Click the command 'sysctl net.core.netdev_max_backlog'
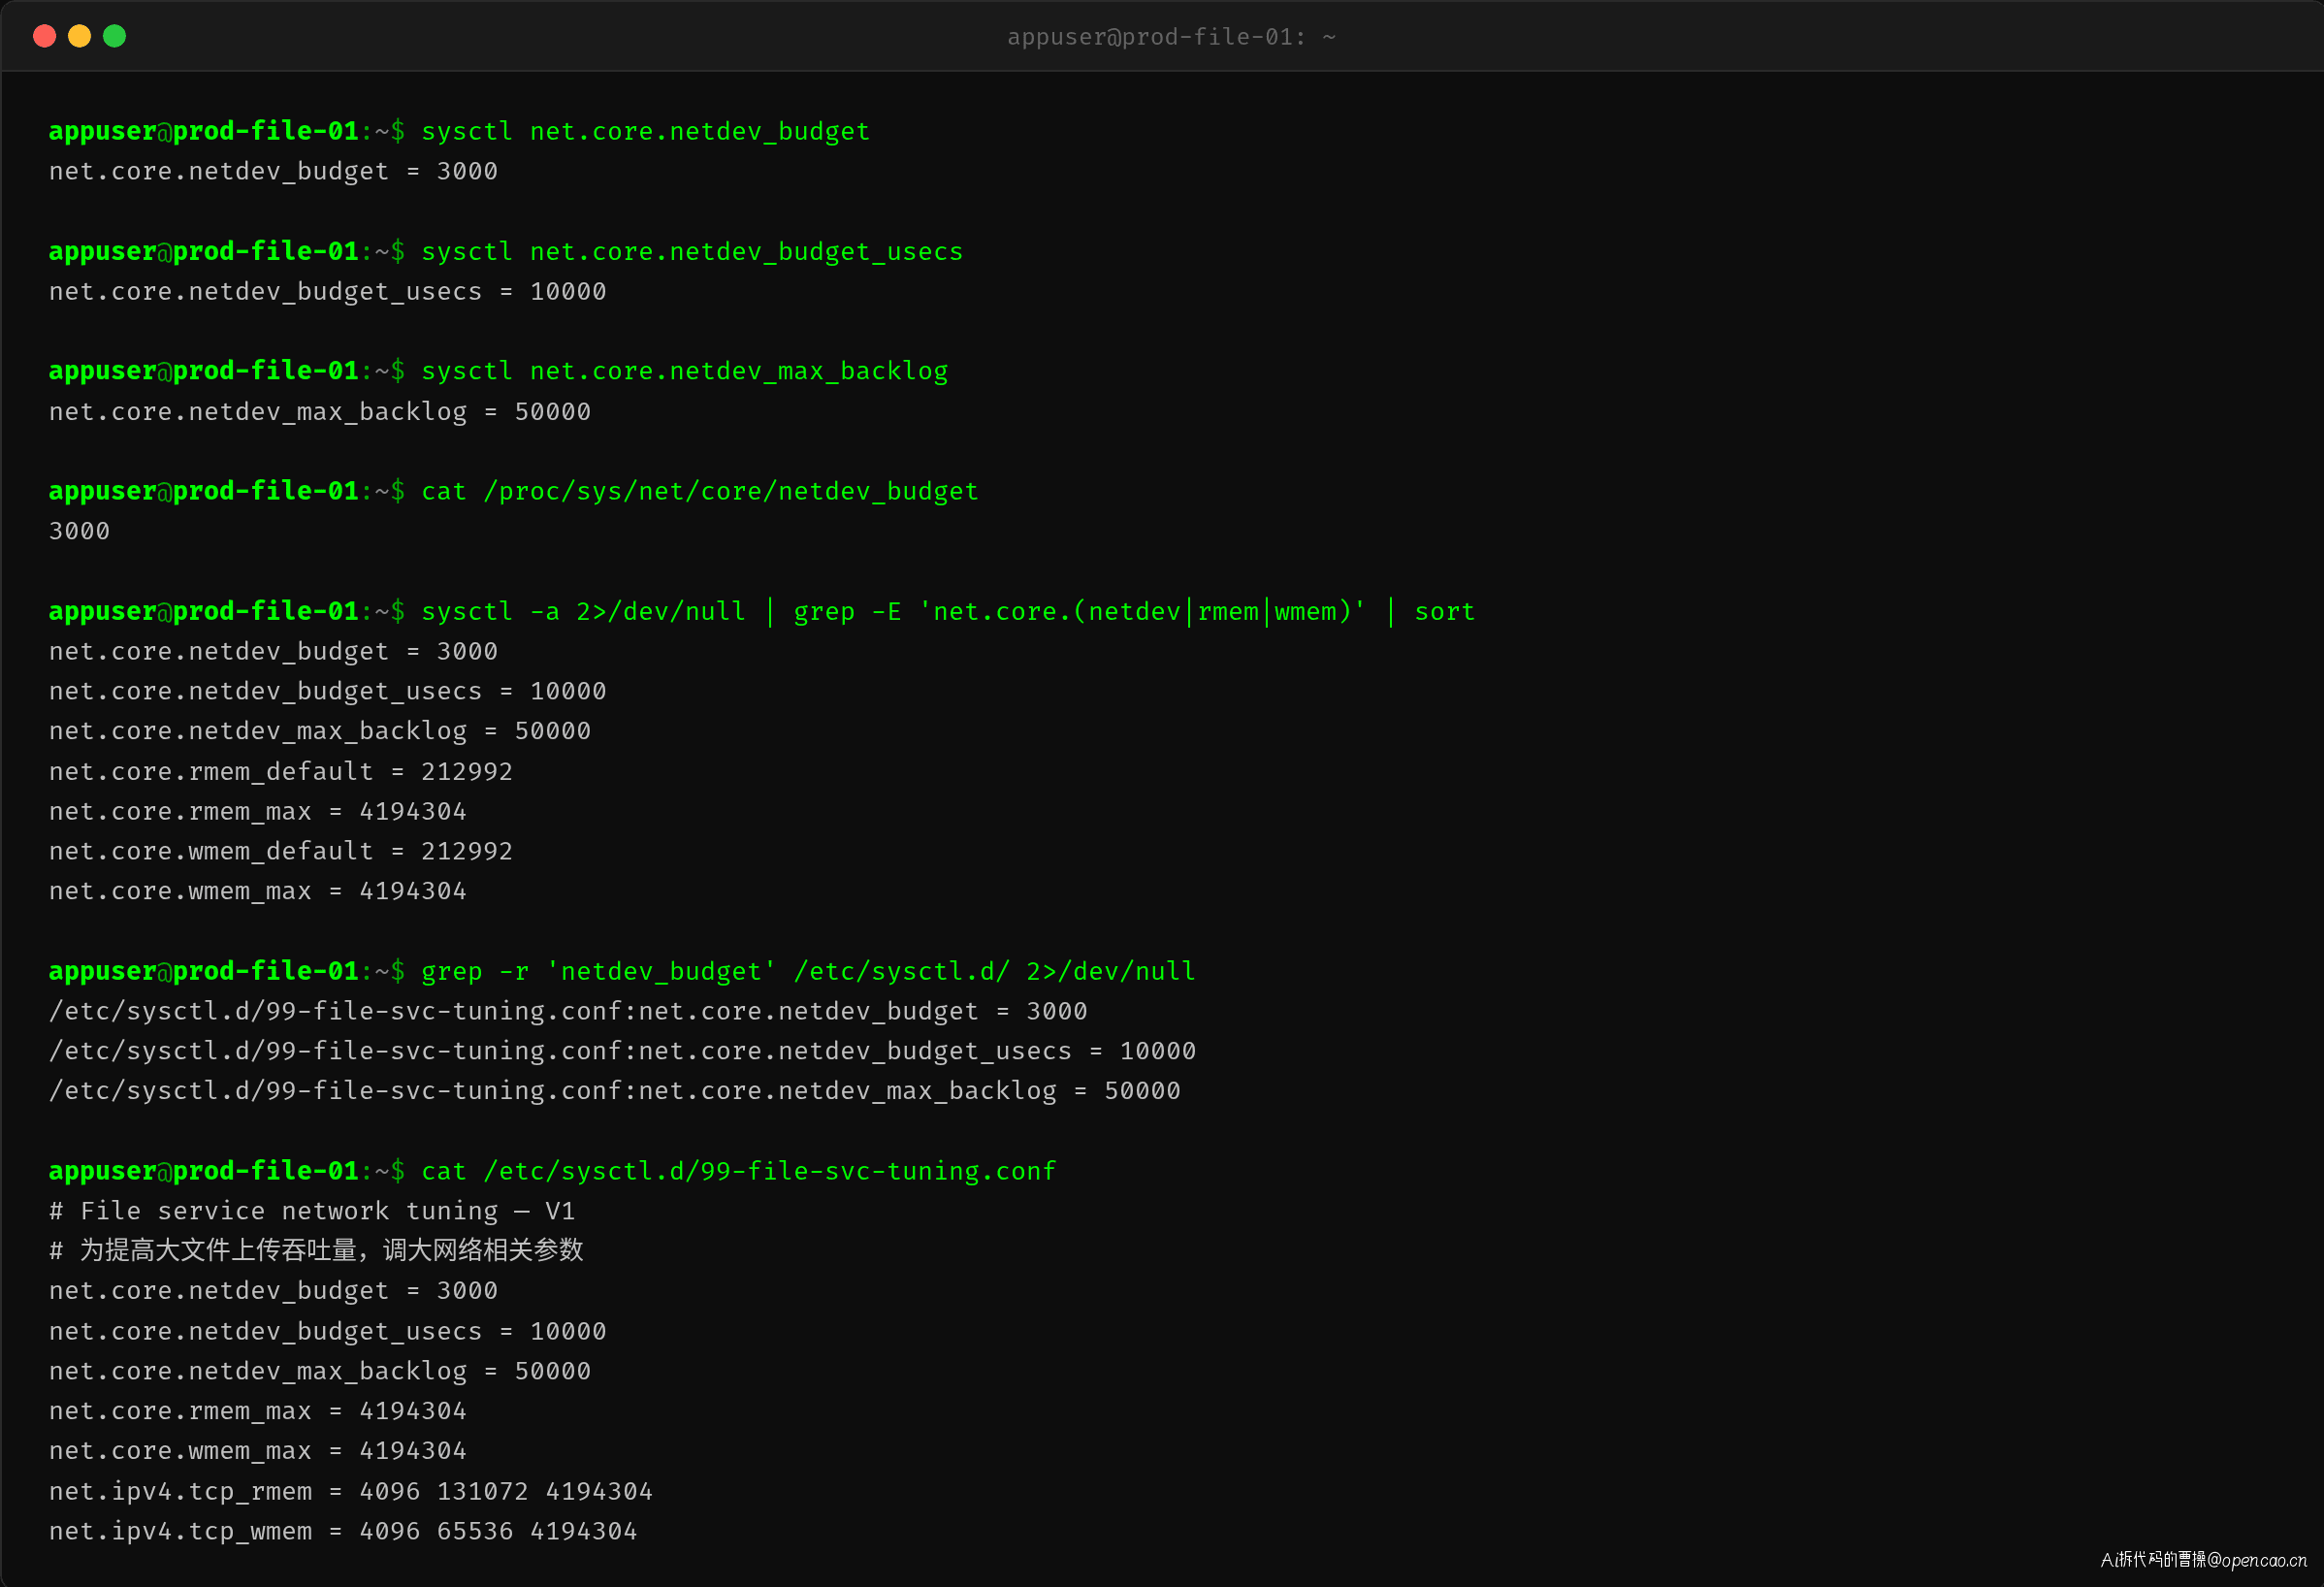The width and height of the screenshot is (2324, 1587). 684,371
